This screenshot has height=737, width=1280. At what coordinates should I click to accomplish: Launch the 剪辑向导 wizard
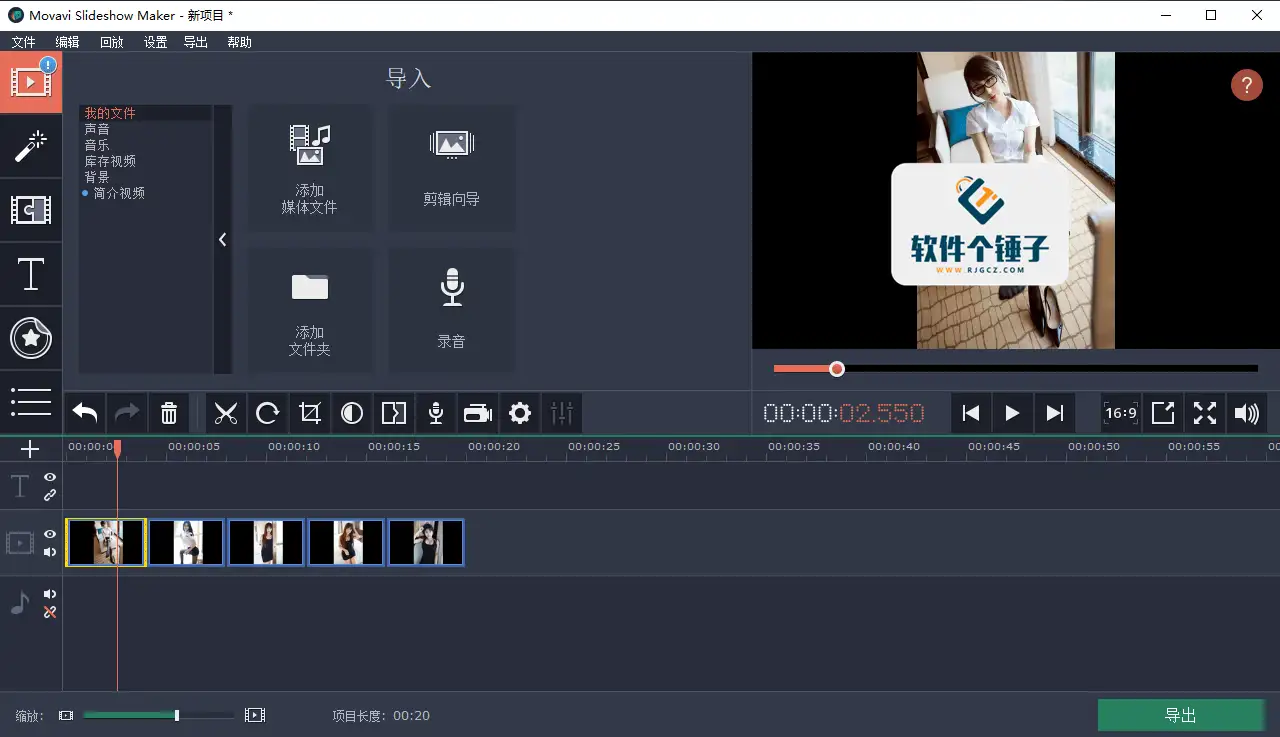[452, 168]
